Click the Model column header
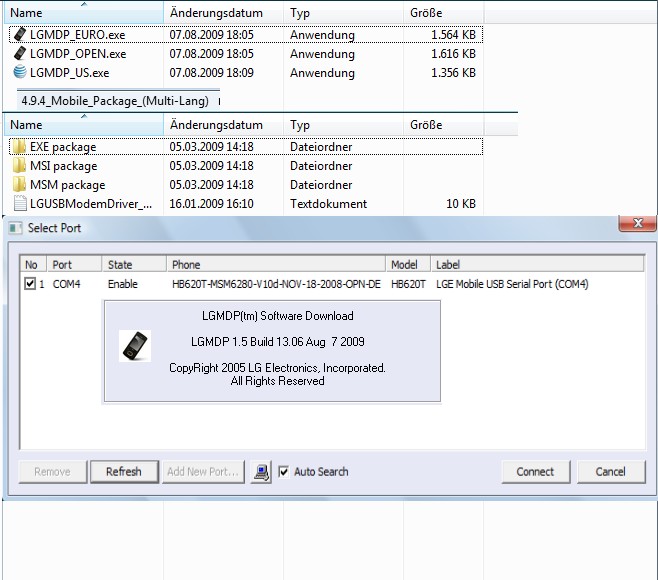658x580 pixels. [408, 265]
